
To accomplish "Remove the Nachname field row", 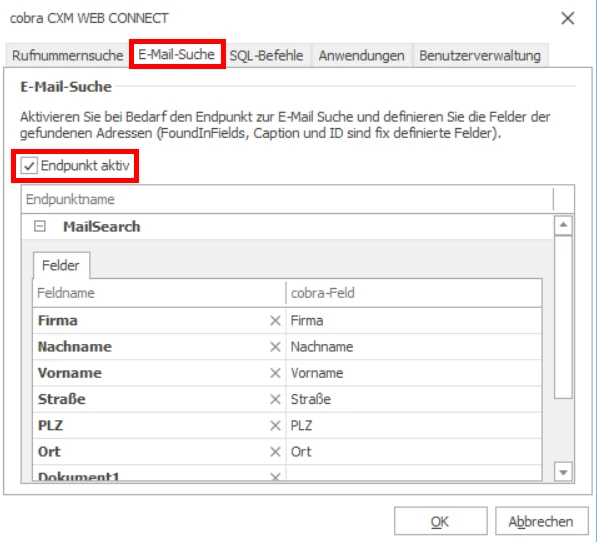I will (x=275, y=347).
